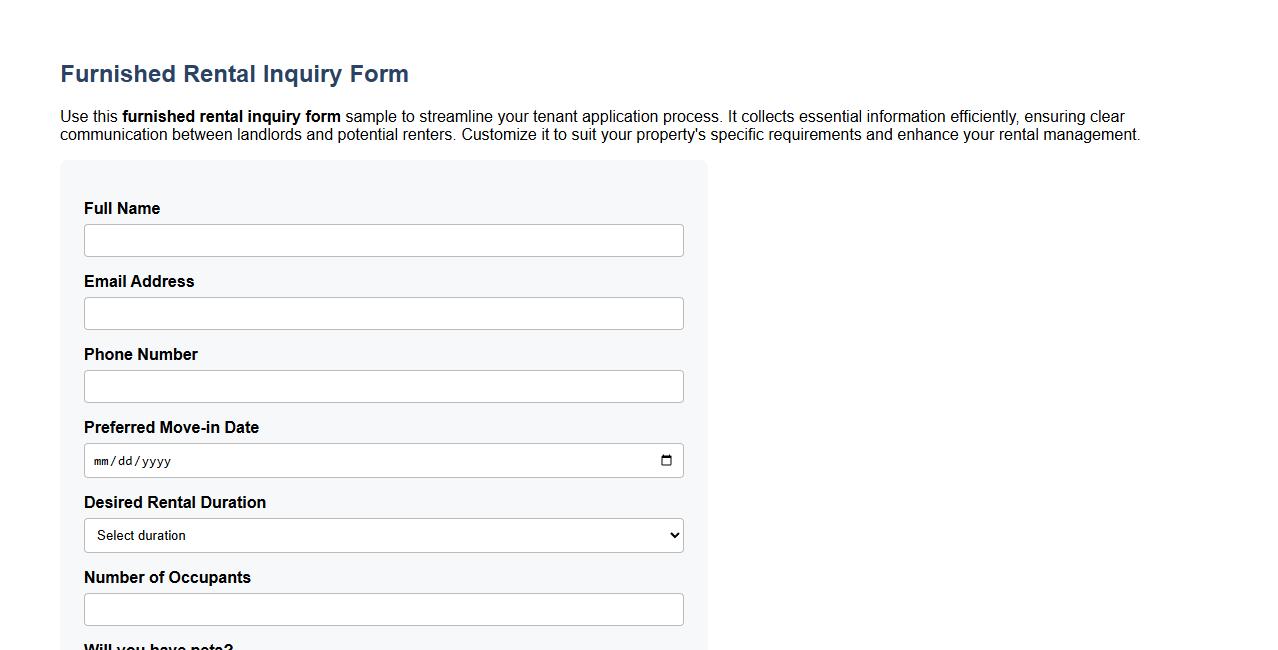Click the month segment of the date field
The height and width of the screenshot is (650, 1278).
coord(103,461)
